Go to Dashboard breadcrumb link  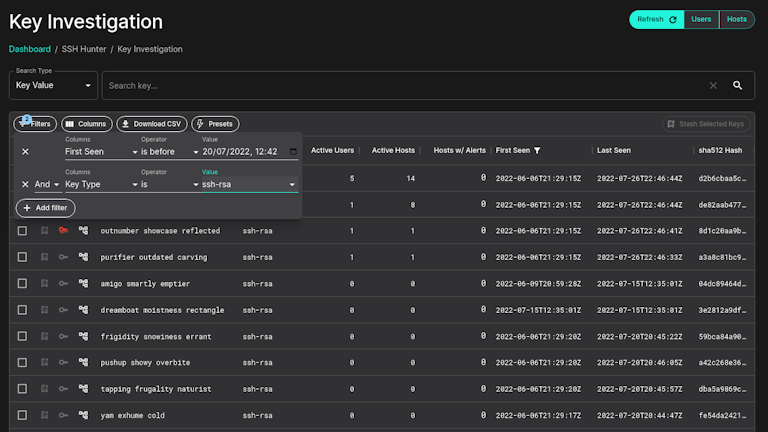[30, 49]
